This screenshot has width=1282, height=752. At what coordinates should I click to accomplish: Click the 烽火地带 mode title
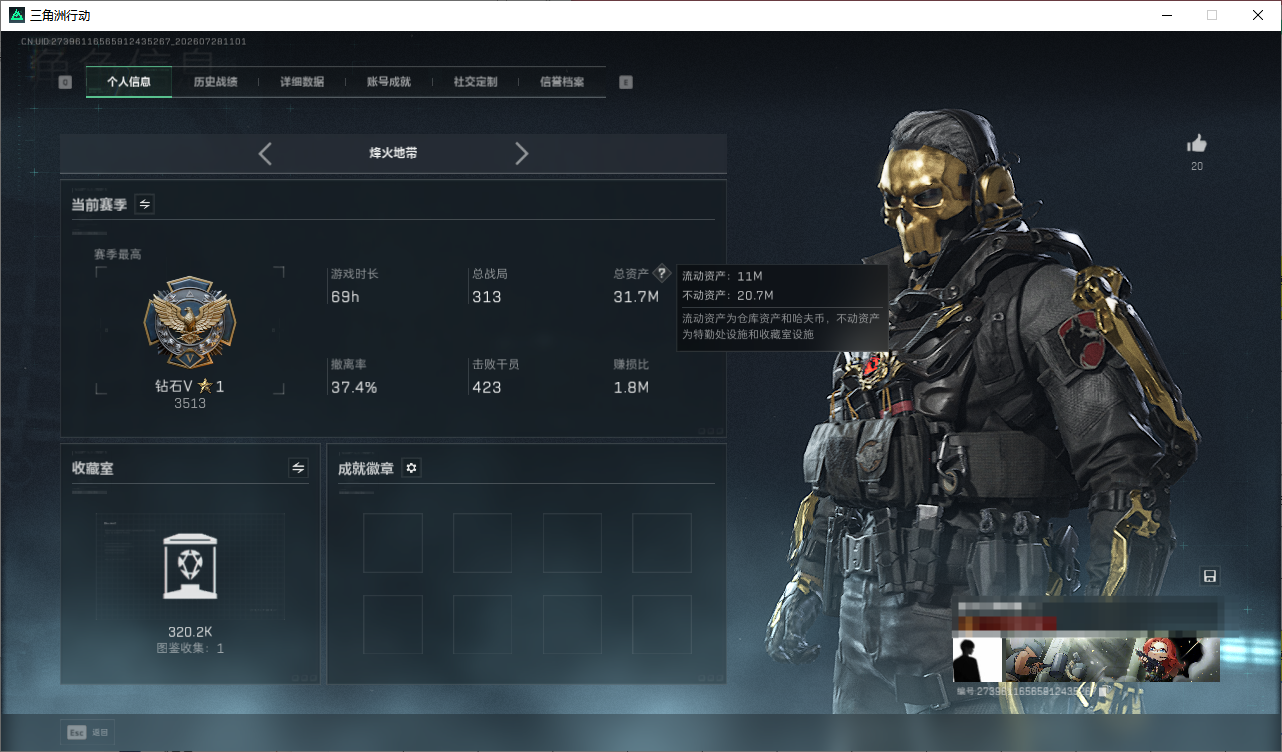point(393,154)
